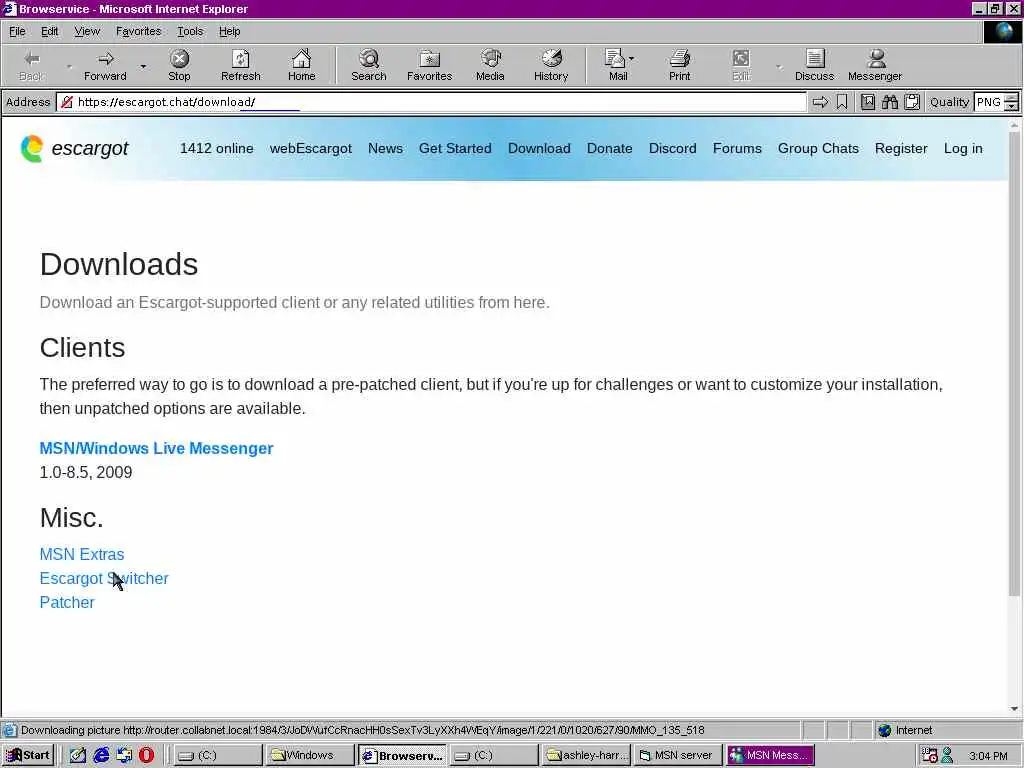
Task: Click the bookmark ribbon icon
Action: [x=842, y=102]
